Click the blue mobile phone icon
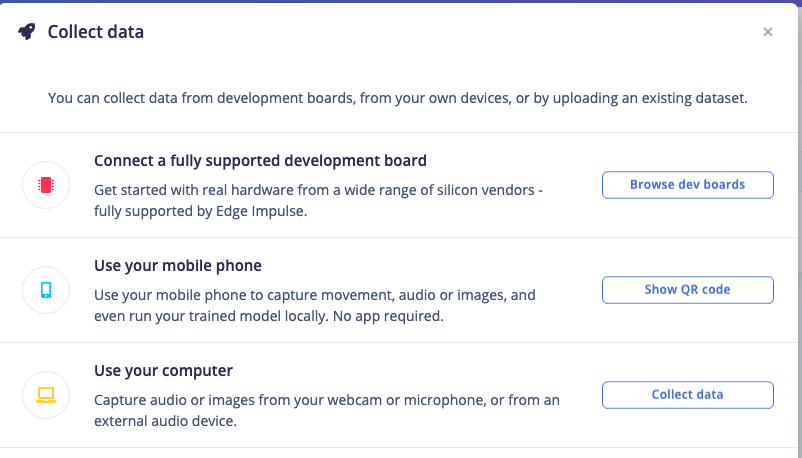This screenshot has height=458, width=802. point(46,290)
